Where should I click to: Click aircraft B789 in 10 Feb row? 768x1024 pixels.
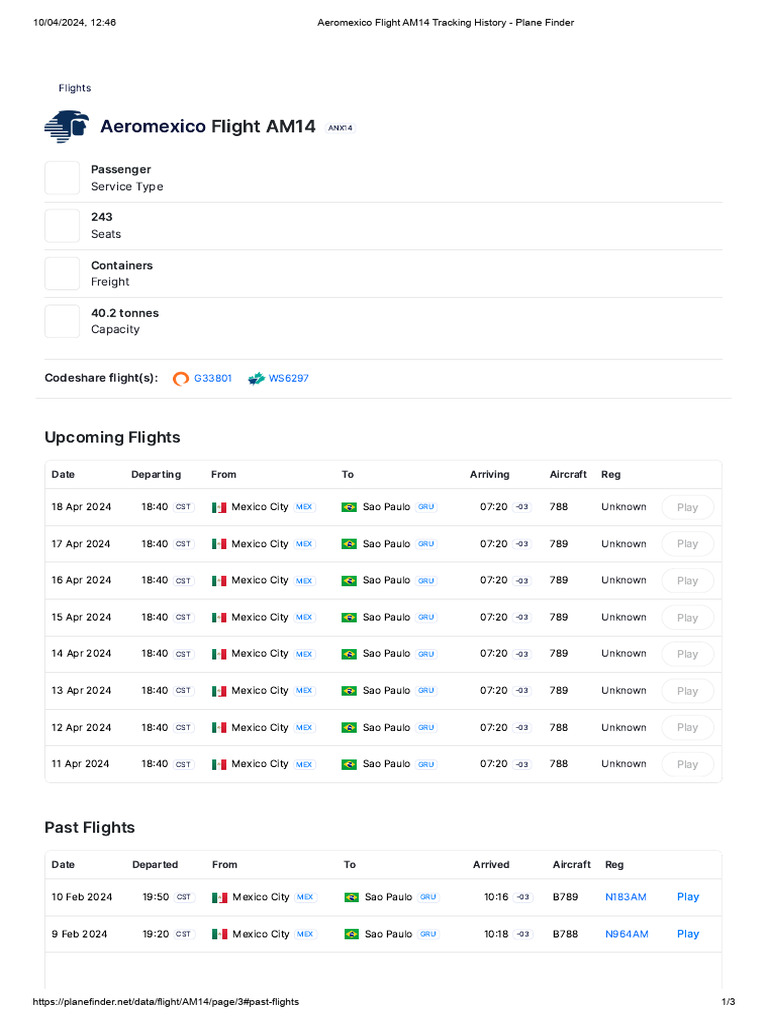click(566, 897)
